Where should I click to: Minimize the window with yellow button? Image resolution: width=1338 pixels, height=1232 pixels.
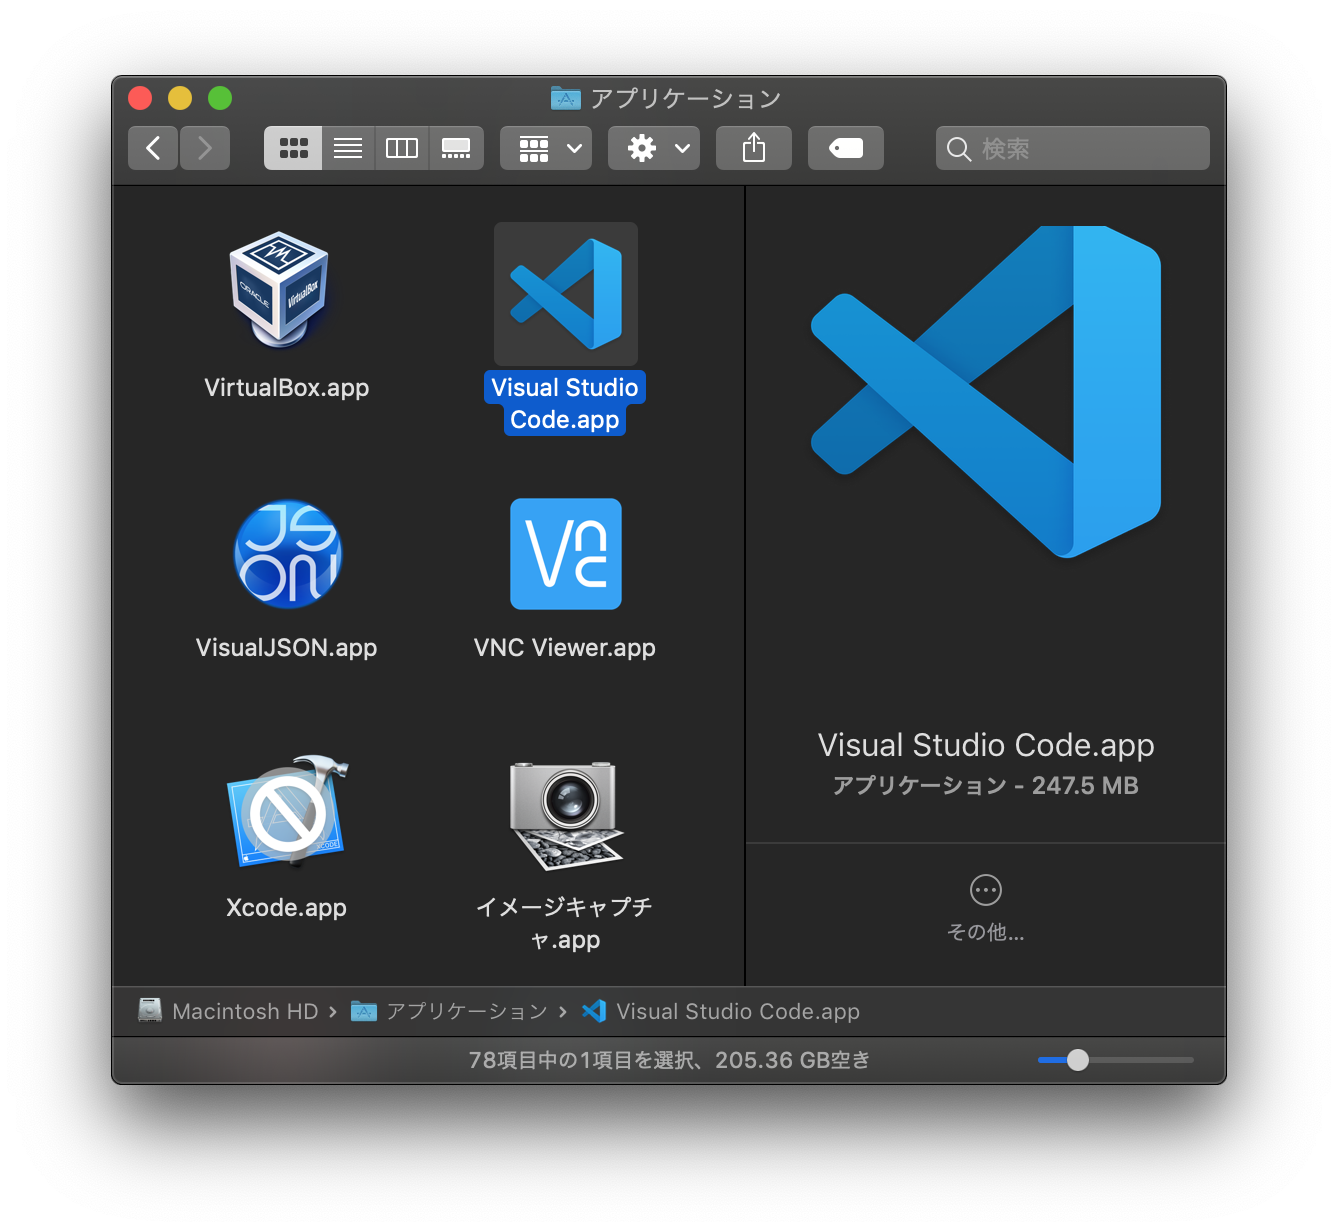(x=180, y=98)
